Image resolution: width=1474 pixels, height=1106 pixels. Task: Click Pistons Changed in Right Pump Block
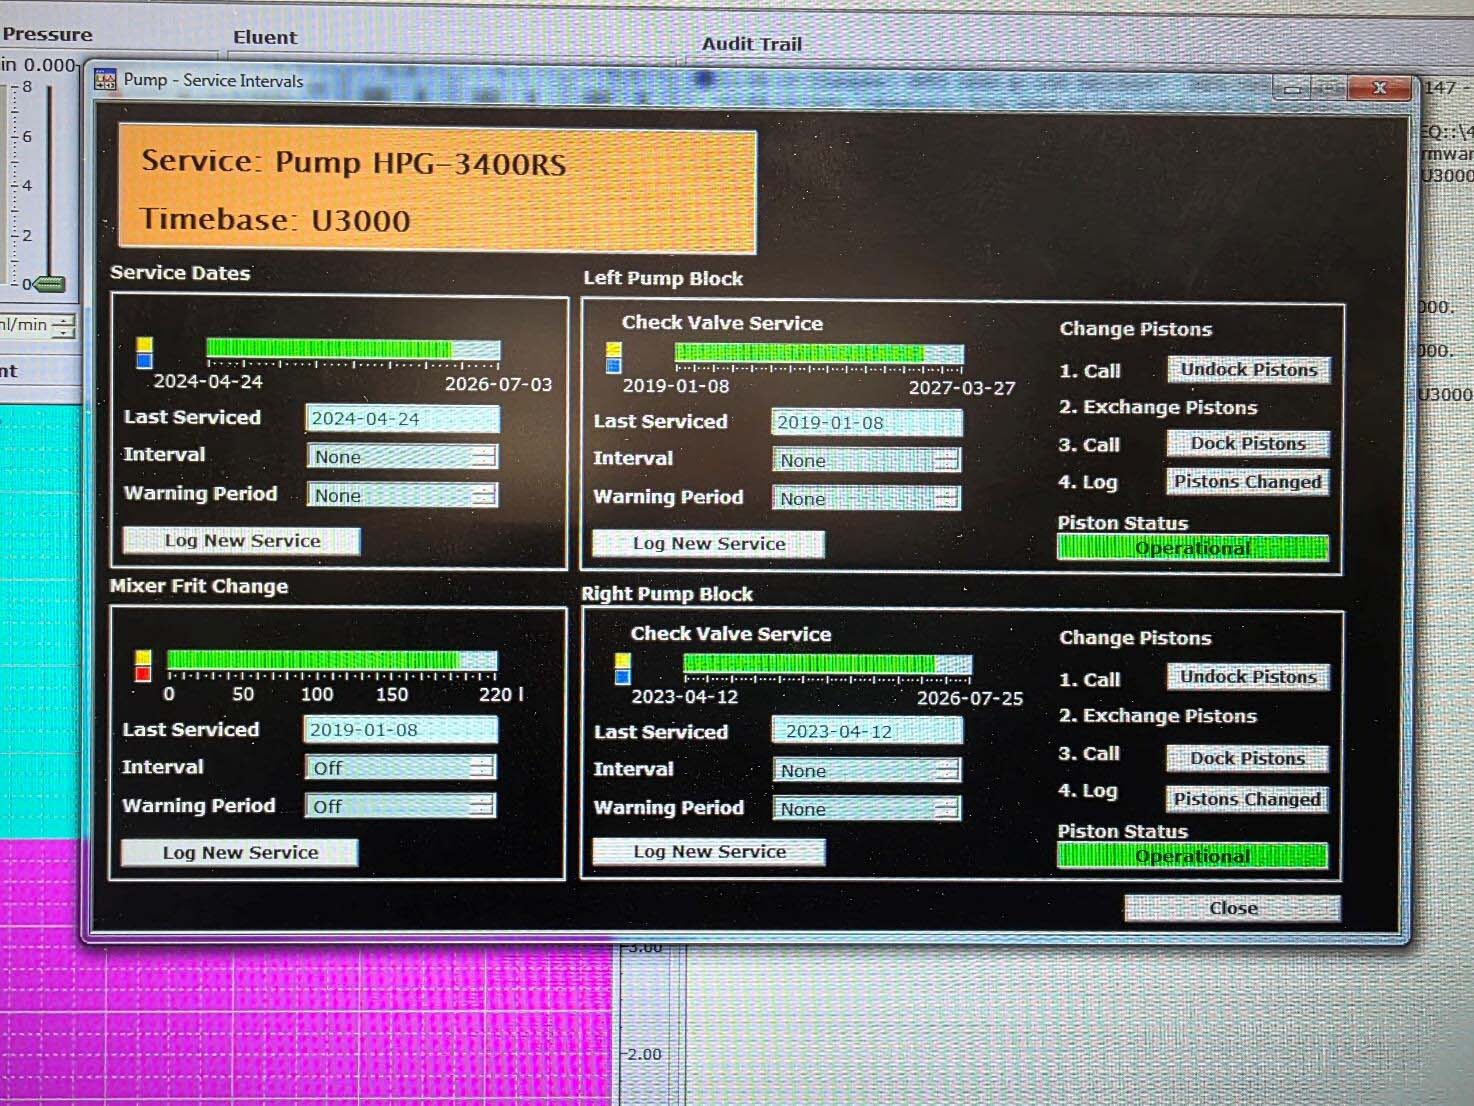click(x=1248, y=799)
